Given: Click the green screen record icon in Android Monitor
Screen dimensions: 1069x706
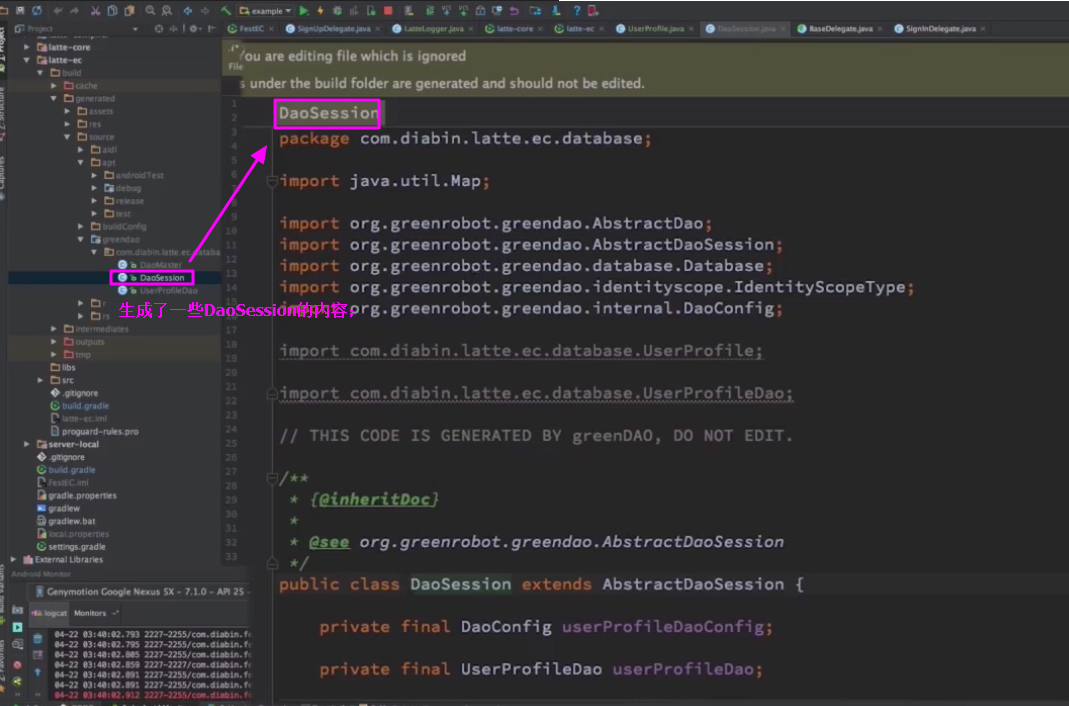Looking at the screenshot, I should [18, 627].
